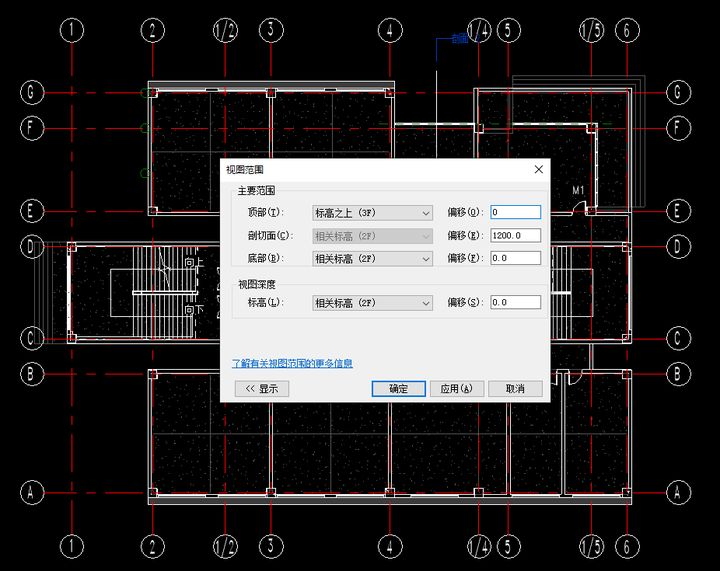Screen dimensions: 720x571
Task: Select left grid bubble C
Action: pyautogui.click(x=32, y=338)
